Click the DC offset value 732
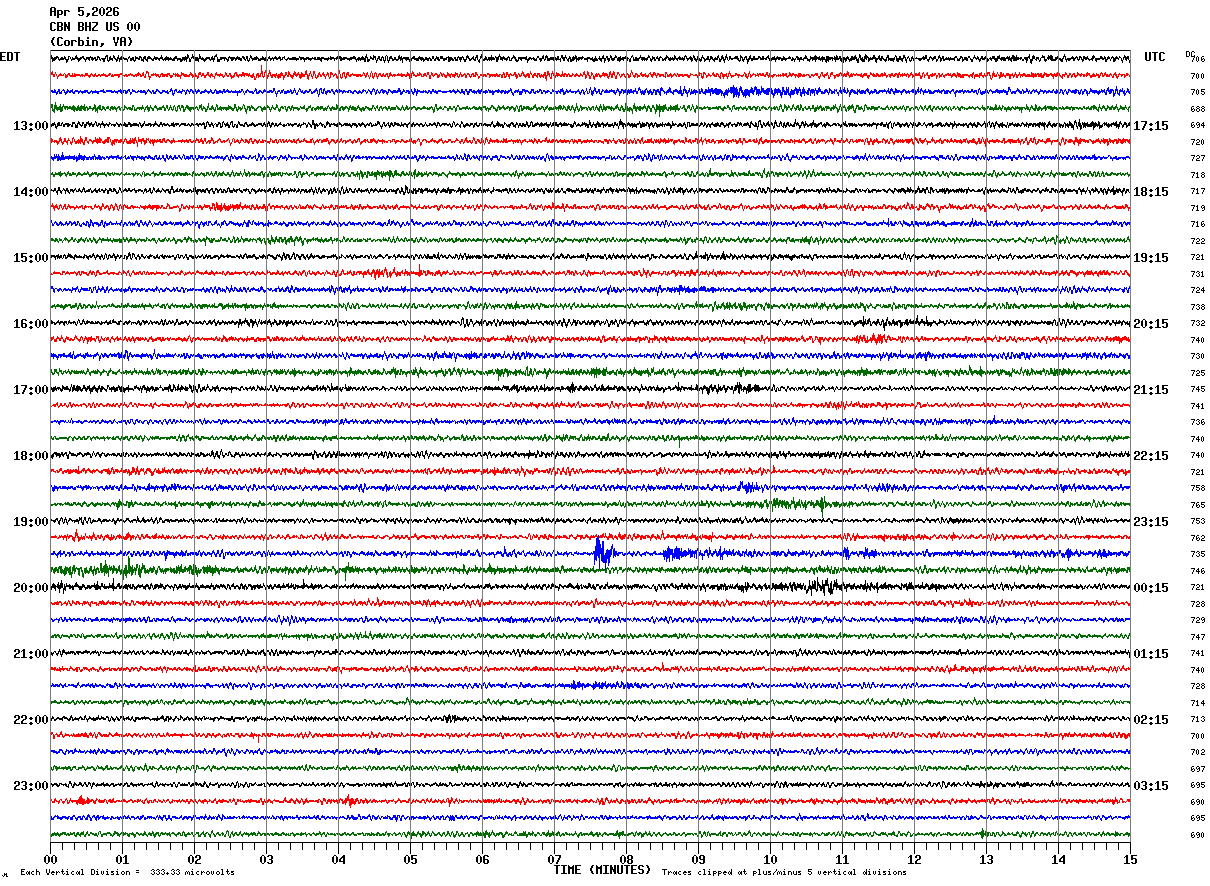Viewport: 1210px width, 886px height. (1197, 324)
